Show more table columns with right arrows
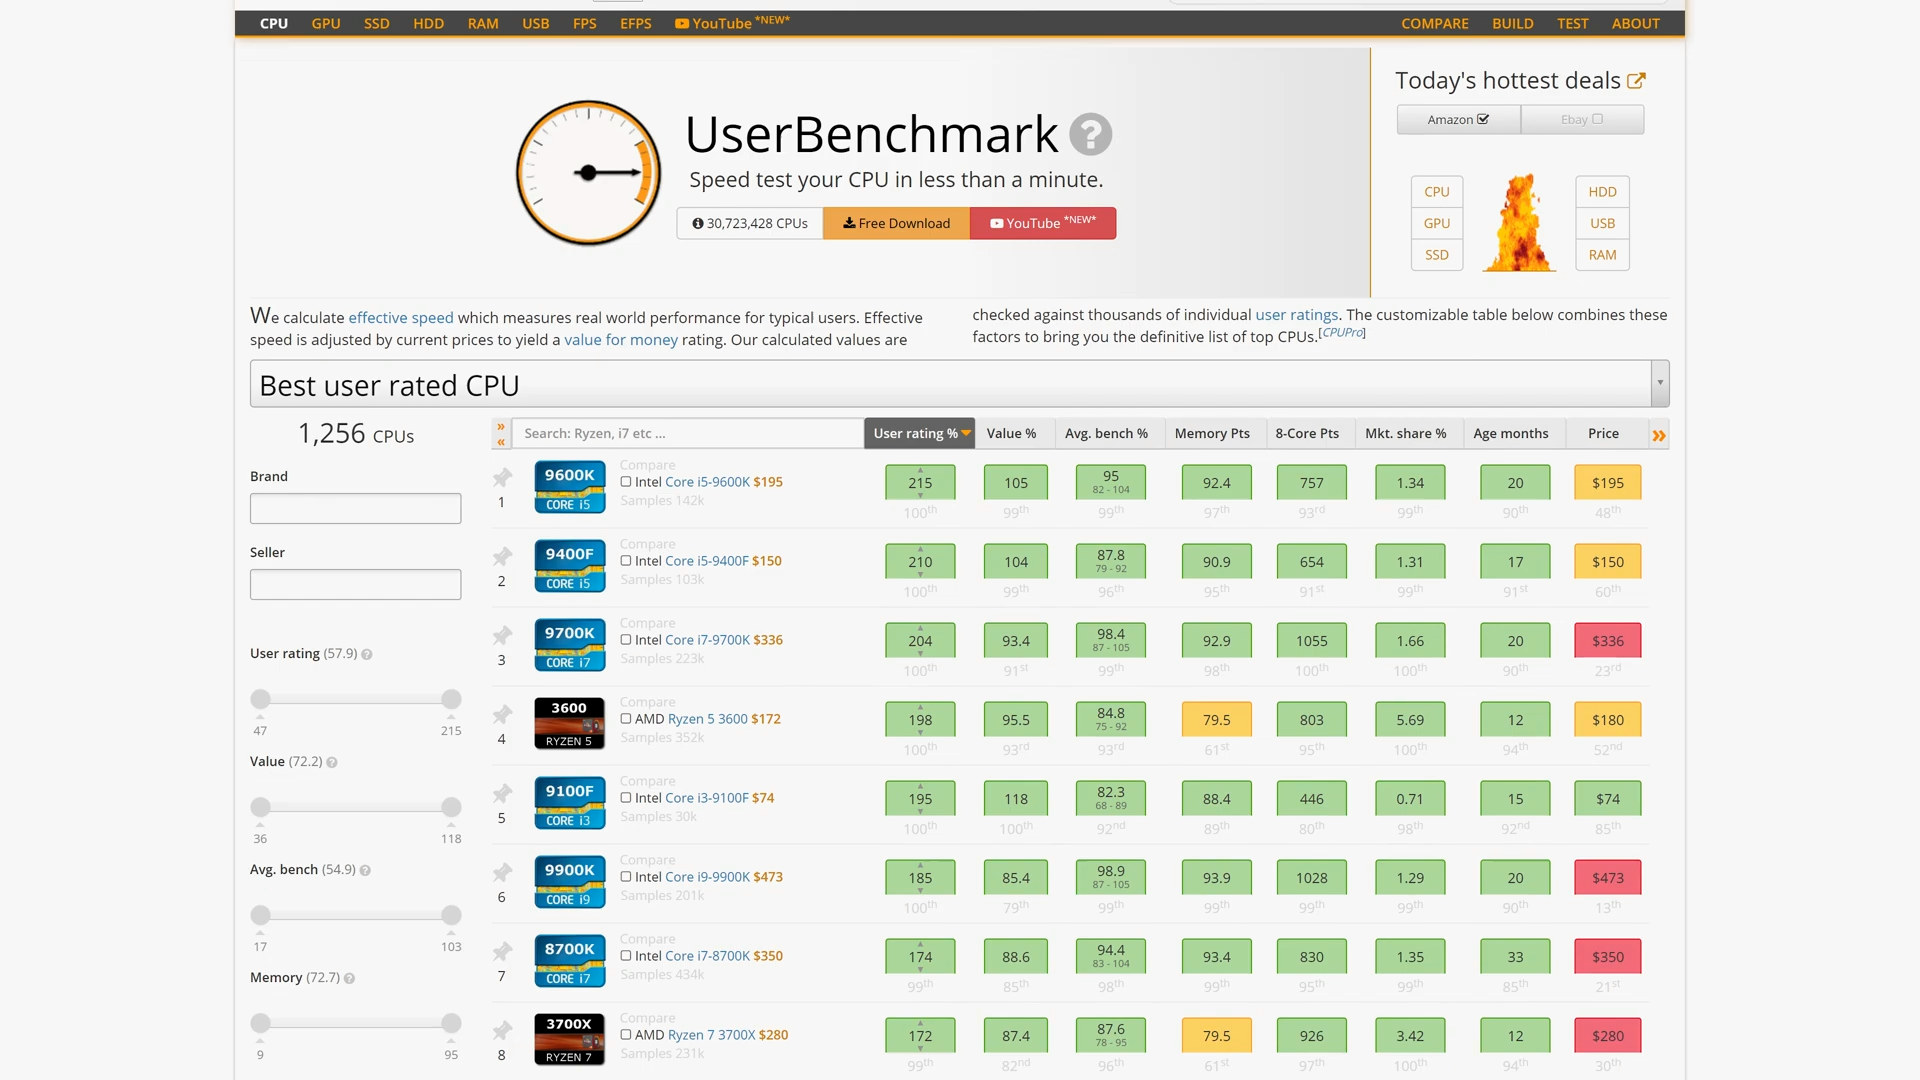The height and width of the screenshot is (1080, 1920). [x=1659, y=435]
